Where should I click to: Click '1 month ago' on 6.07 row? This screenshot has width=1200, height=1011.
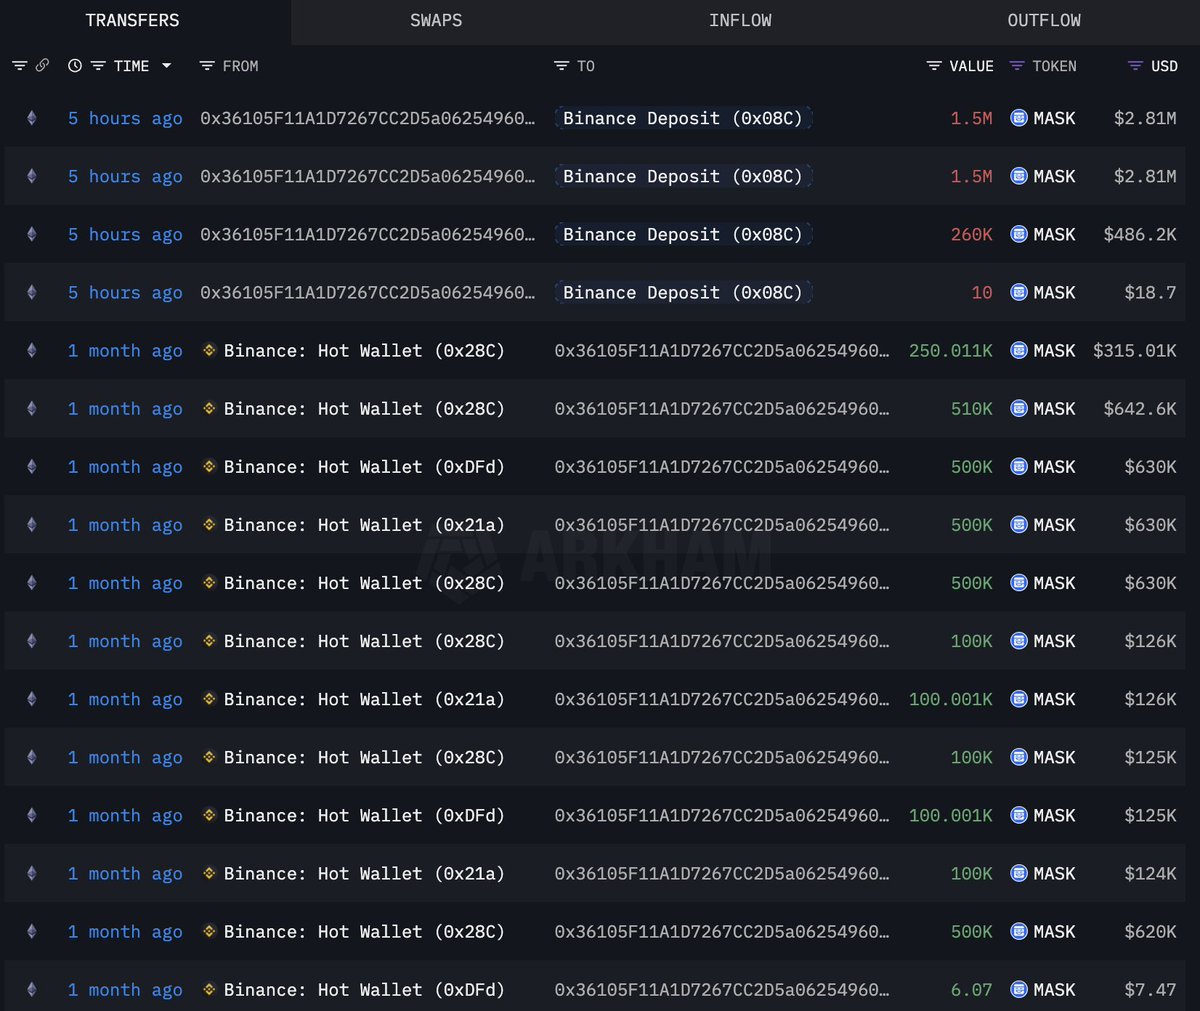click(x=125, y=989)
